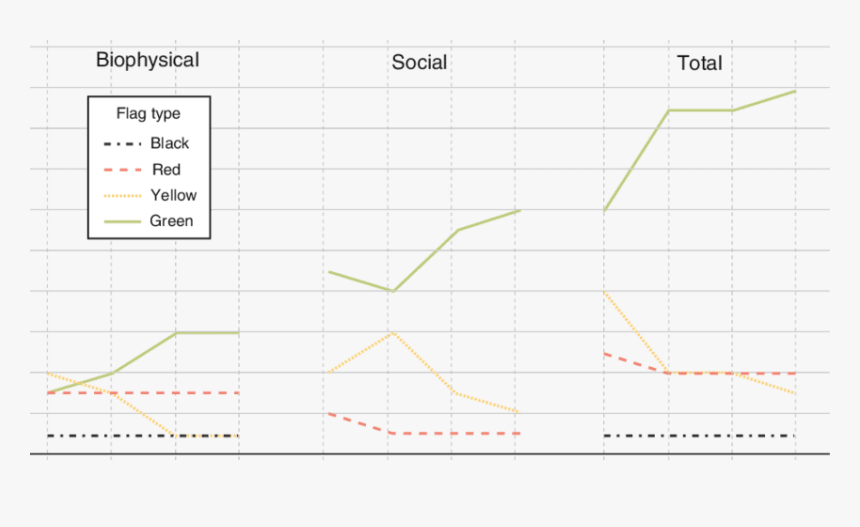Click the red dashed legend line sample
Image resolution: width=860 pixels, height=527 pixels.
120,170
